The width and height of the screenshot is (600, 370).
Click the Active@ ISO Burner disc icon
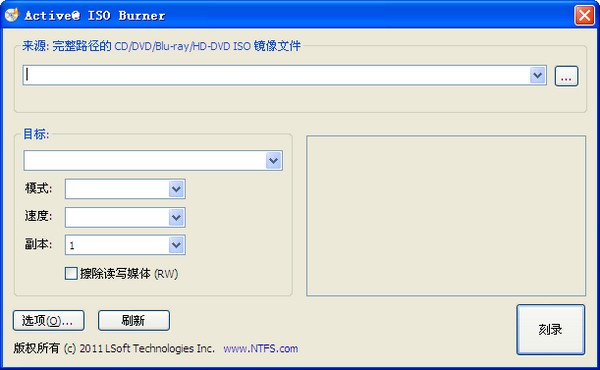11,15
